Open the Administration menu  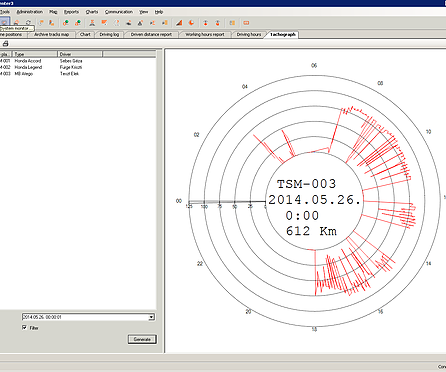click(30, 12)
